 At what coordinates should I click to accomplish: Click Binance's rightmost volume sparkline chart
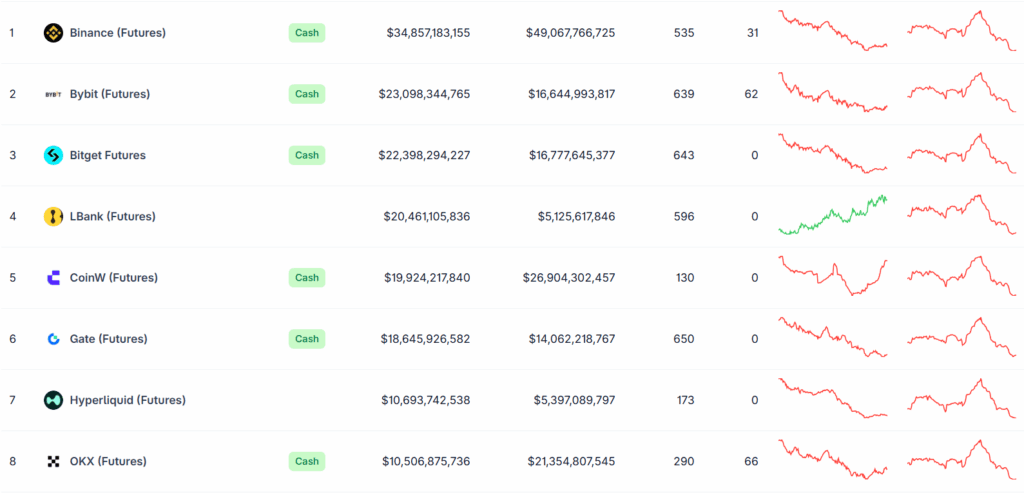tap(961, 31)
